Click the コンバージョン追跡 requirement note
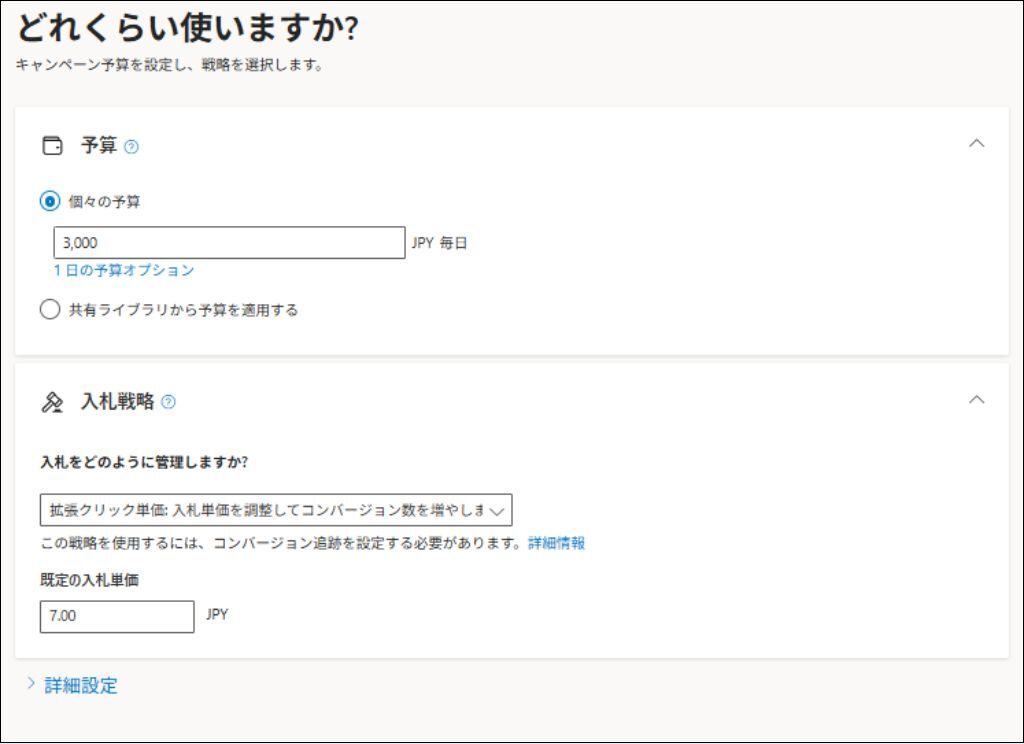The image size is (1024, 744). click(280, 543)
